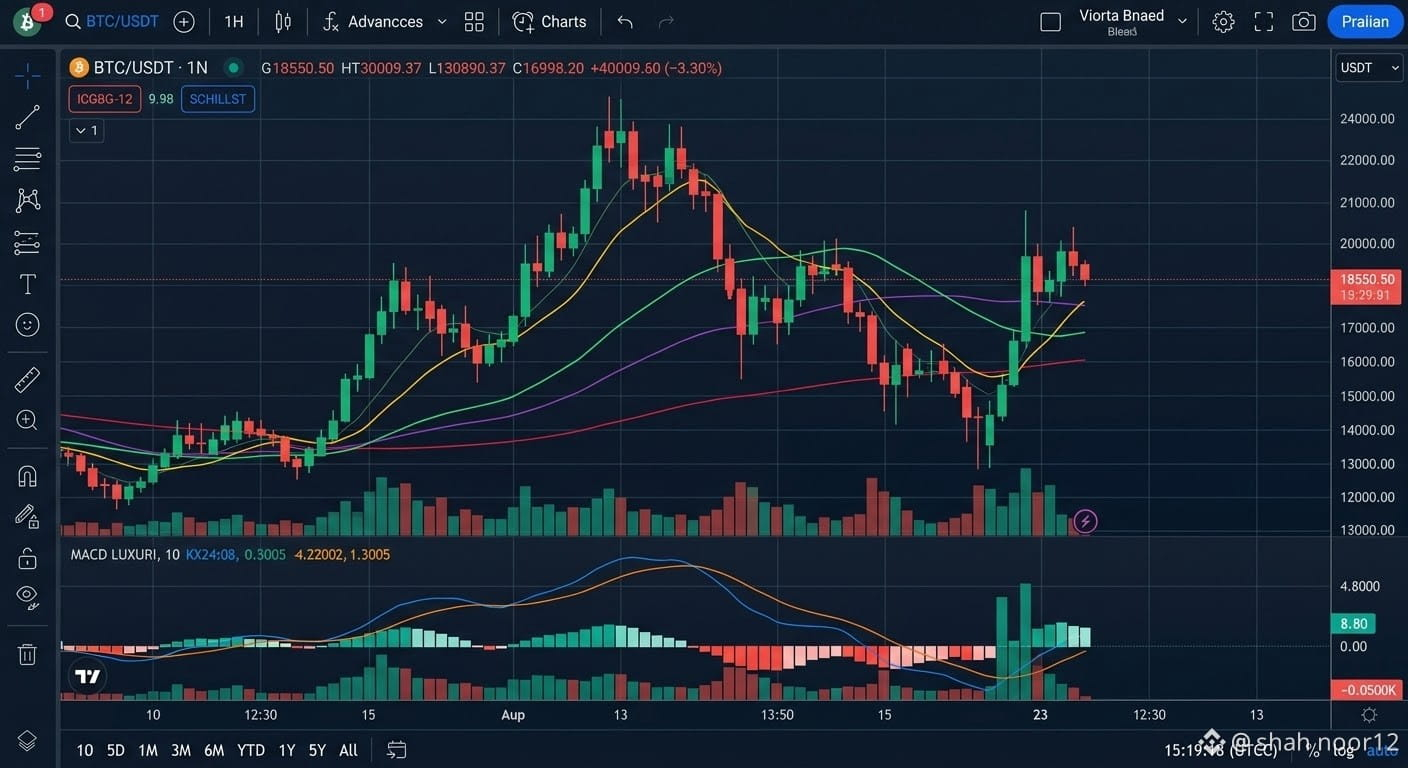This screenshot has width=1408, height=768.
Task: Select the 1M range tab
Action: [x=148, y=750]
